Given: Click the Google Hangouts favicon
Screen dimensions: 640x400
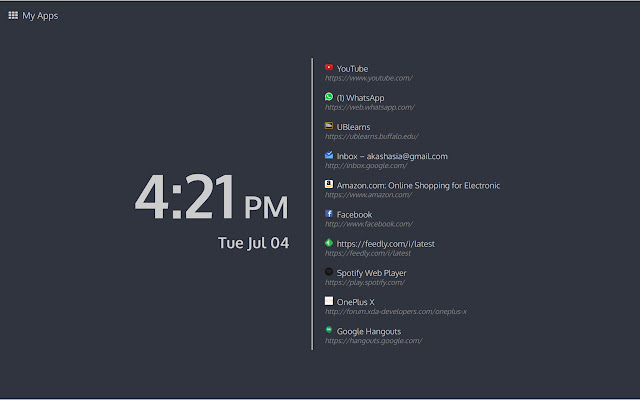Looking at the screenshot, I should point(329,330).
